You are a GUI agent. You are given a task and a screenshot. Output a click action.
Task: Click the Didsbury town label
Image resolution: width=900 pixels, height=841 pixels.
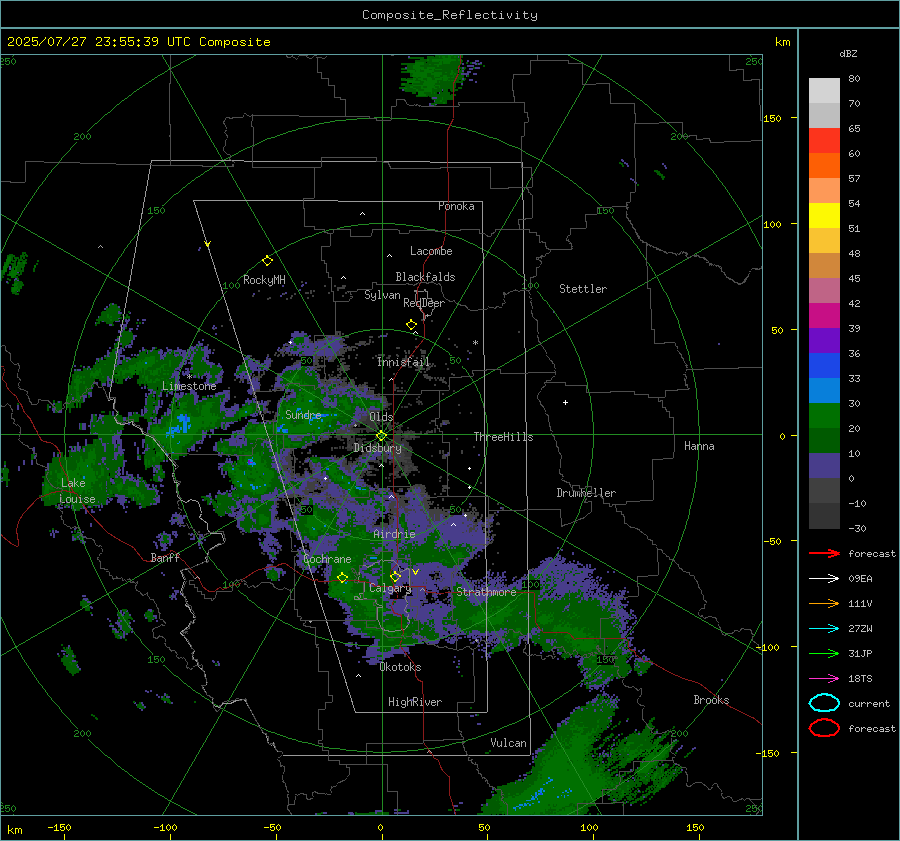click(378, 448)
